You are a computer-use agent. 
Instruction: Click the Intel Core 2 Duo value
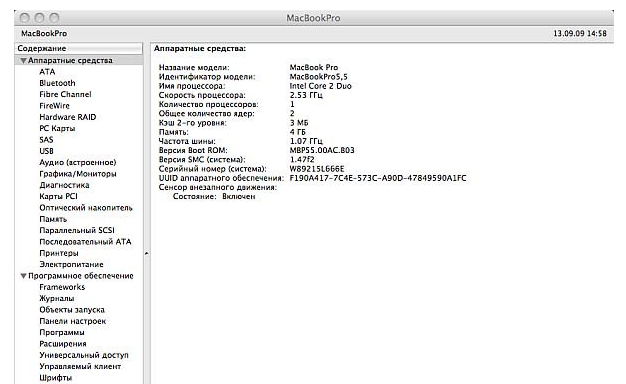(x=320, y=86)
